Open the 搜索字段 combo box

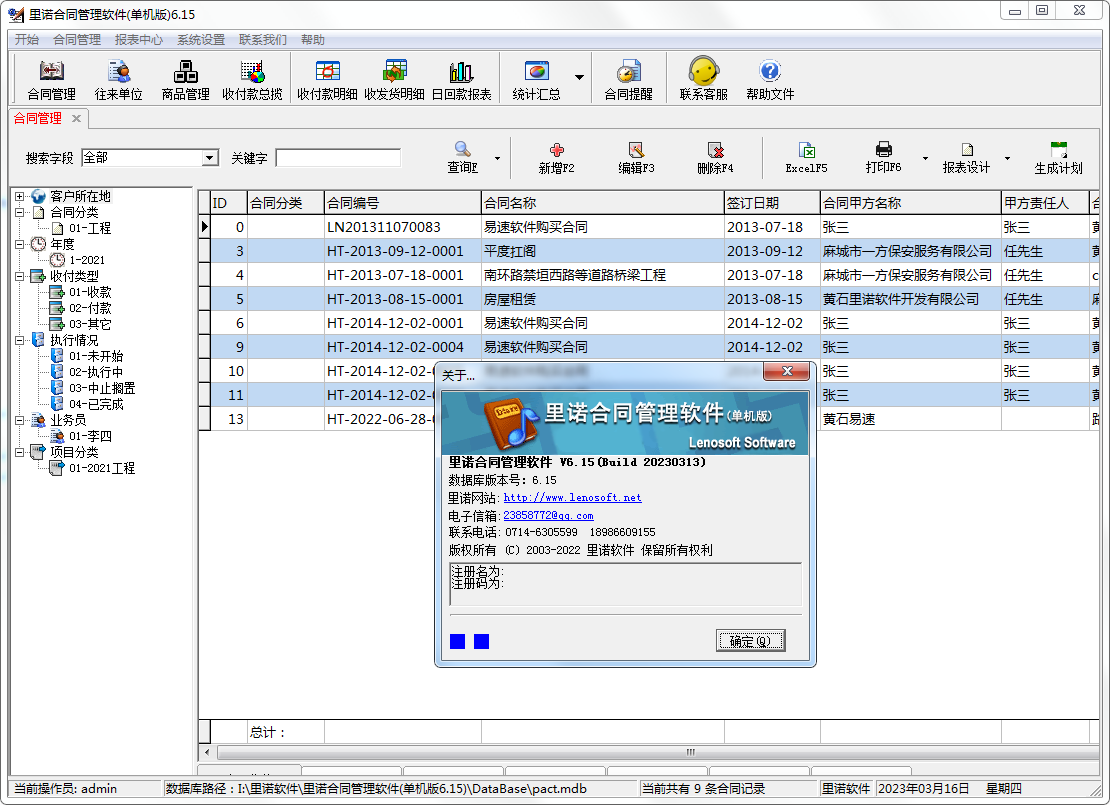click(150, 158)
